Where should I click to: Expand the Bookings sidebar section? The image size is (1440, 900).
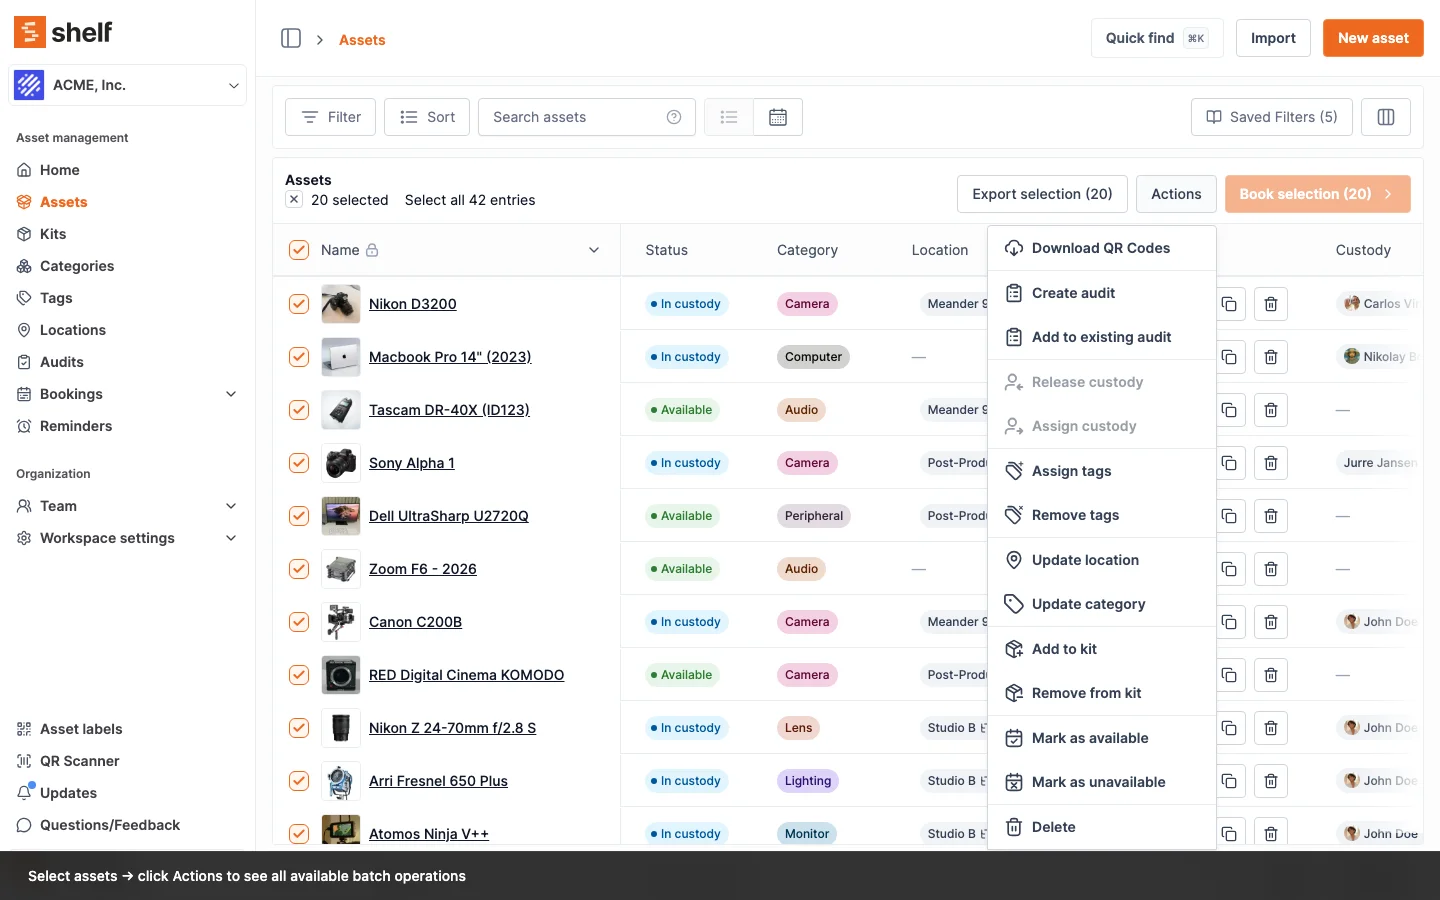[x=231, y=394]
